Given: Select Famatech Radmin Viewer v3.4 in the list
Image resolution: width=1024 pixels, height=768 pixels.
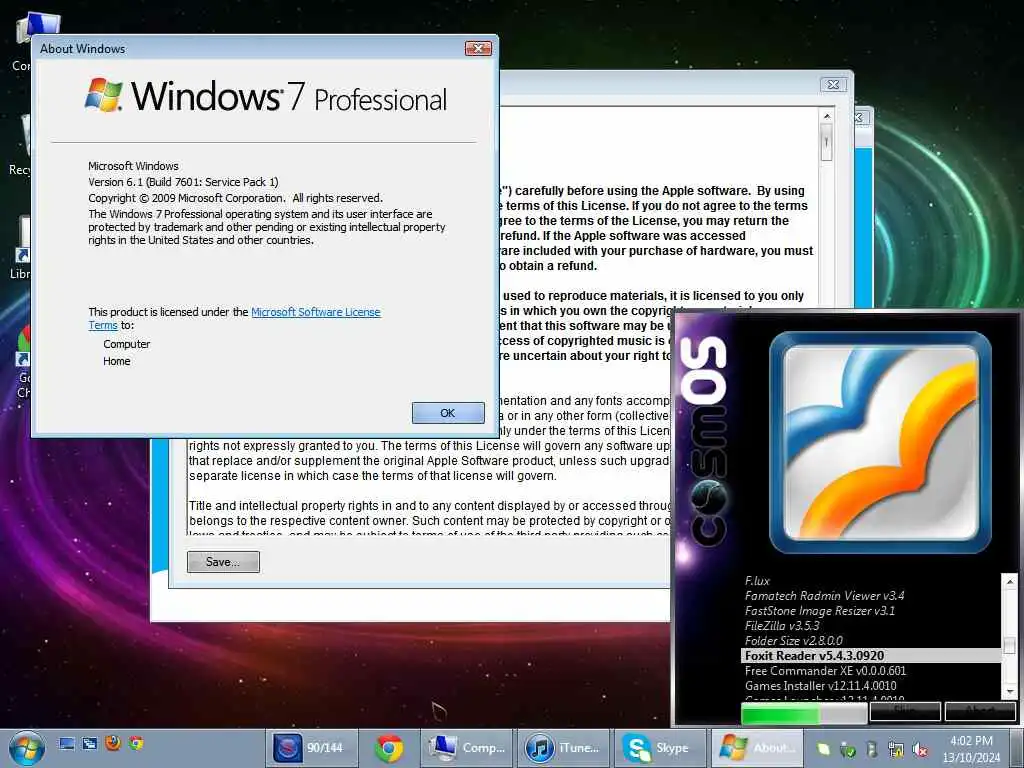Looking at the screenshot, I should tap(824, 596).
